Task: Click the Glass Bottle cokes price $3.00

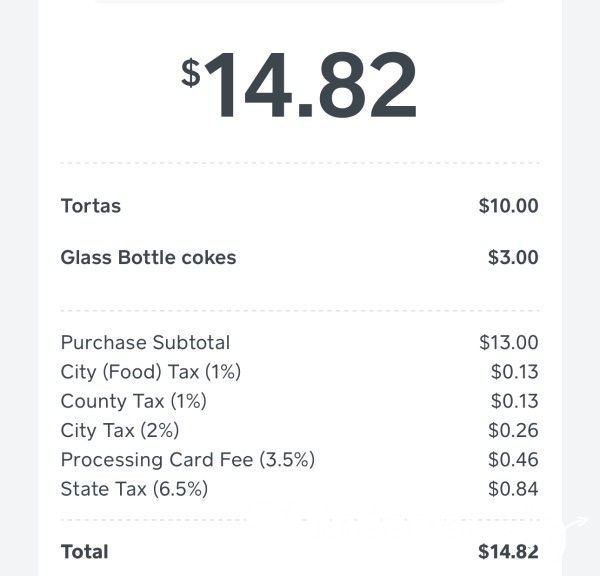Action: (513, 257)
